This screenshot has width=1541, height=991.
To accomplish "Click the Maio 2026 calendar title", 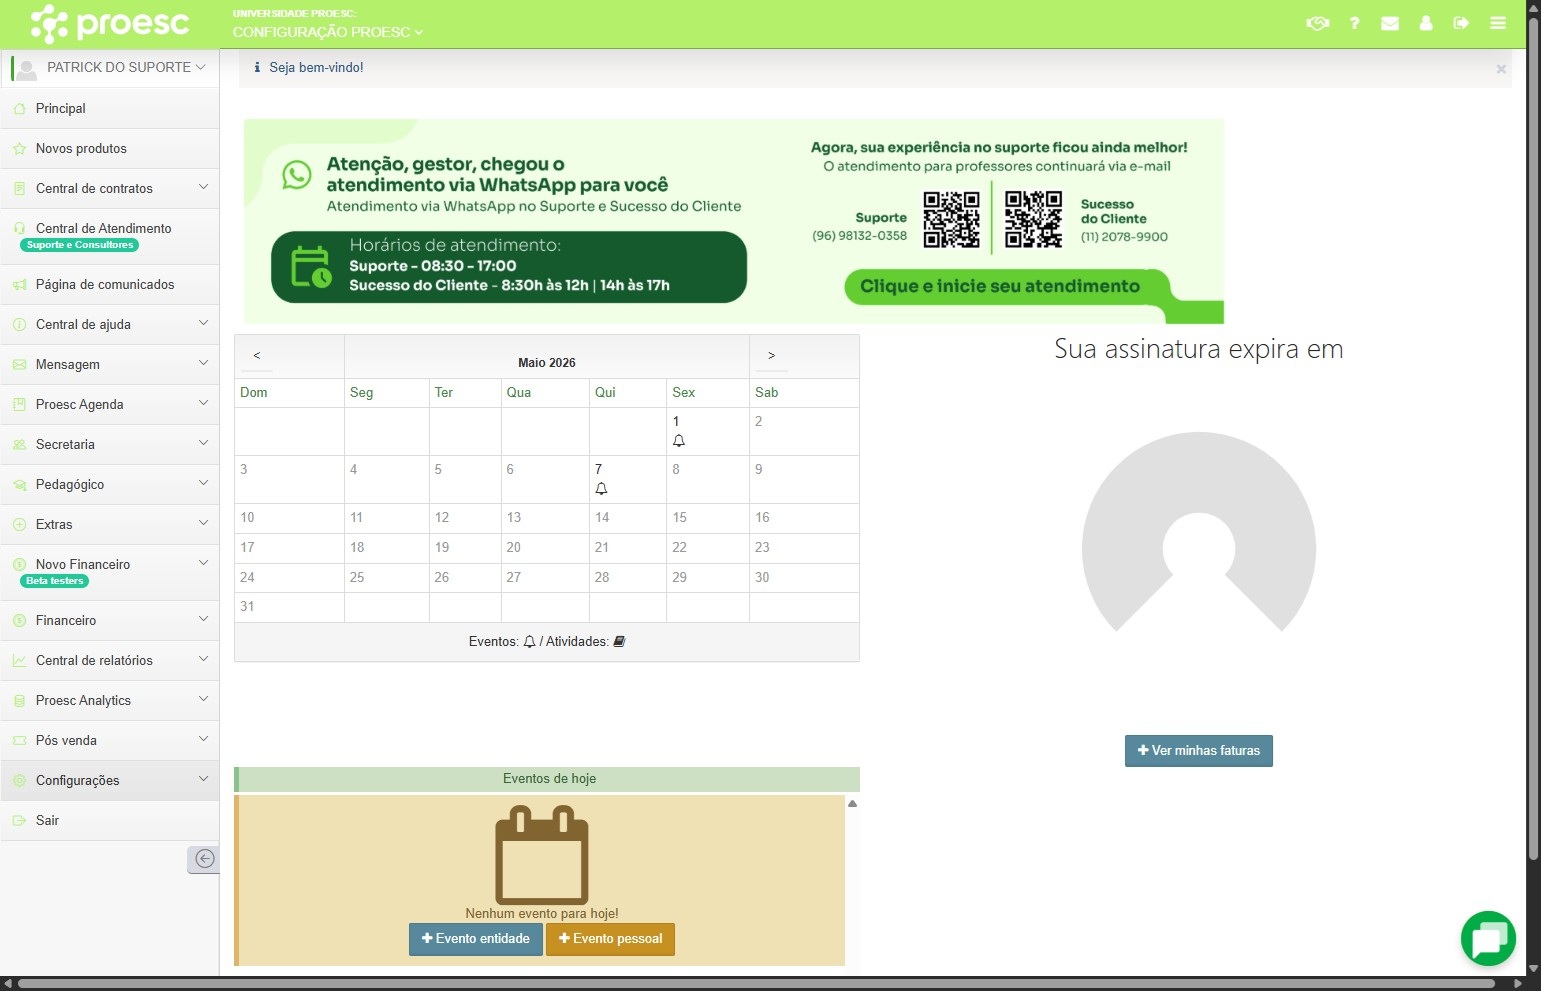I will [547, 363].
